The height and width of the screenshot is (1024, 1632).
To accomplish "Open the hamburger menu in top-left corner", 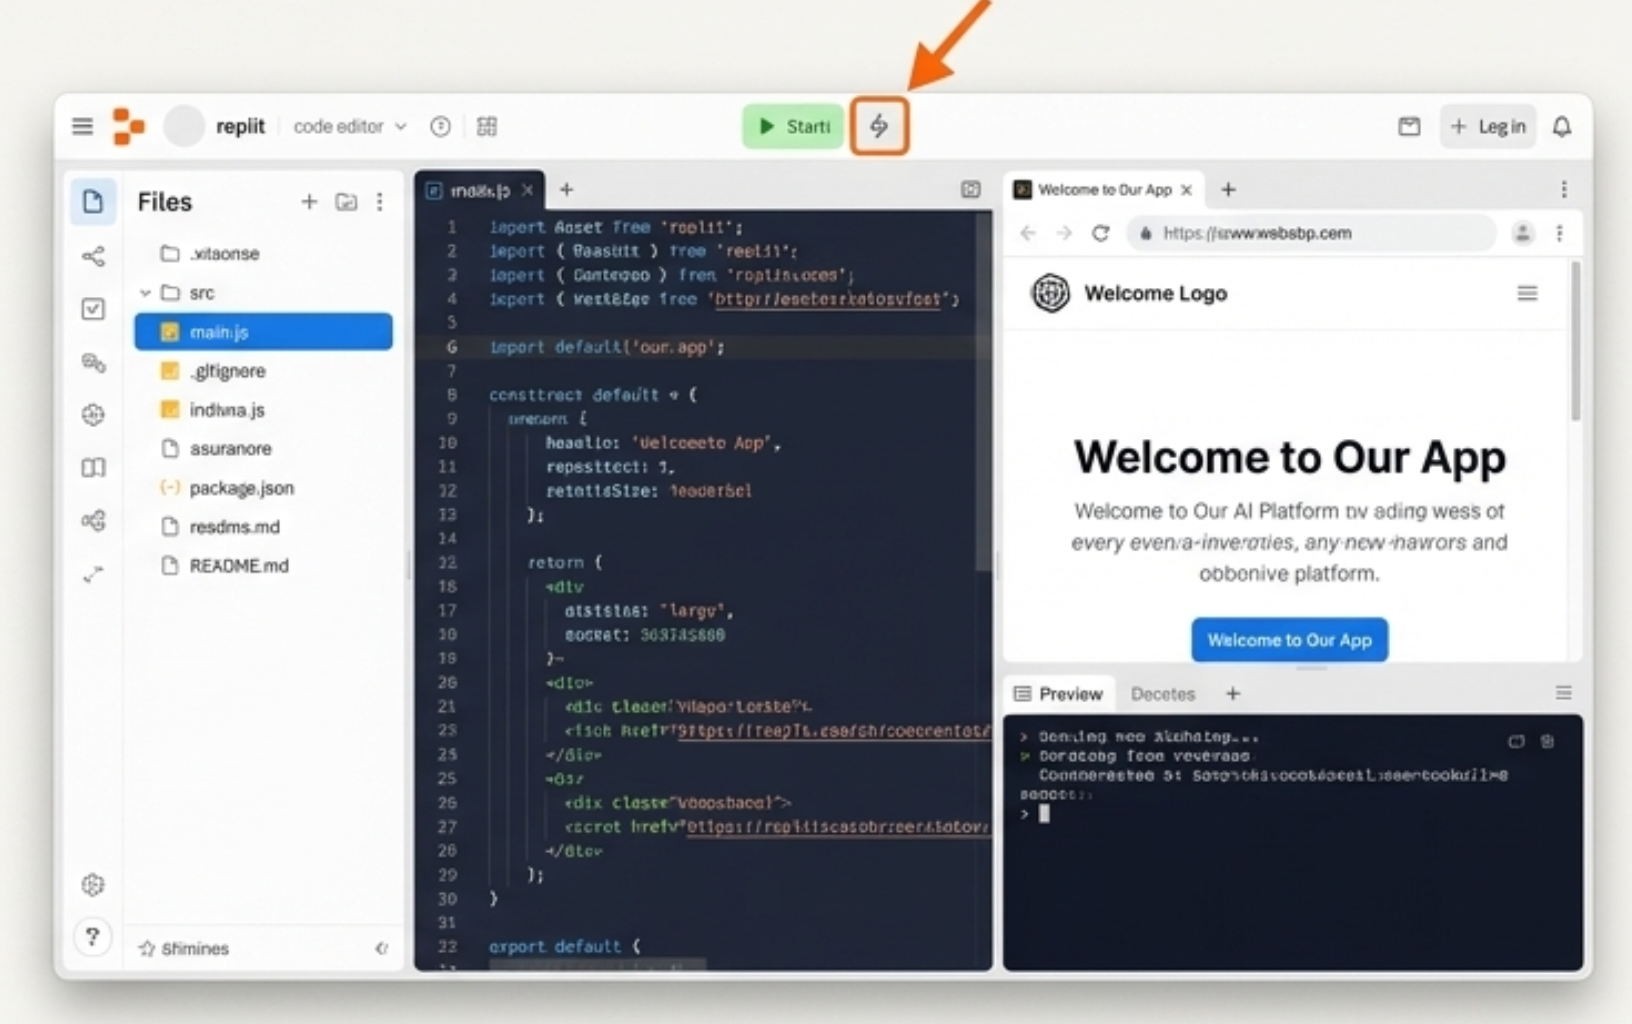I will point(82,126).
